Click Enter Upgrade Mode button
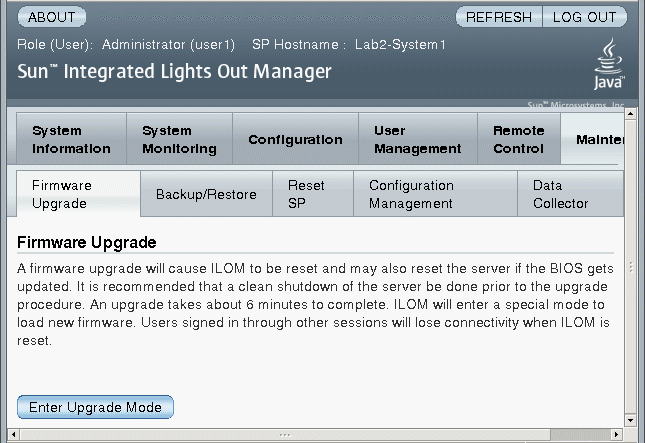This screenshot has width=645, height=443. click(95, 407)
